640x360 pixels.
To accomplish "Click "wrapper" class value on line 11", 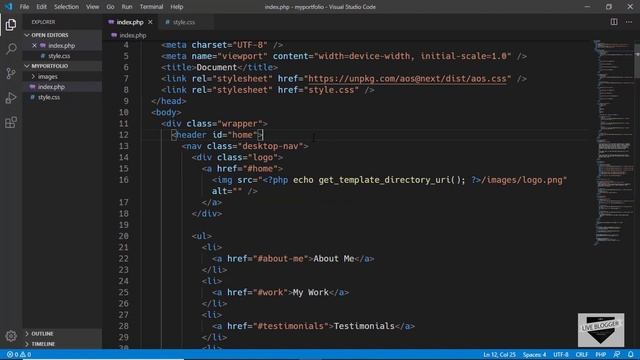I will 240,123.
